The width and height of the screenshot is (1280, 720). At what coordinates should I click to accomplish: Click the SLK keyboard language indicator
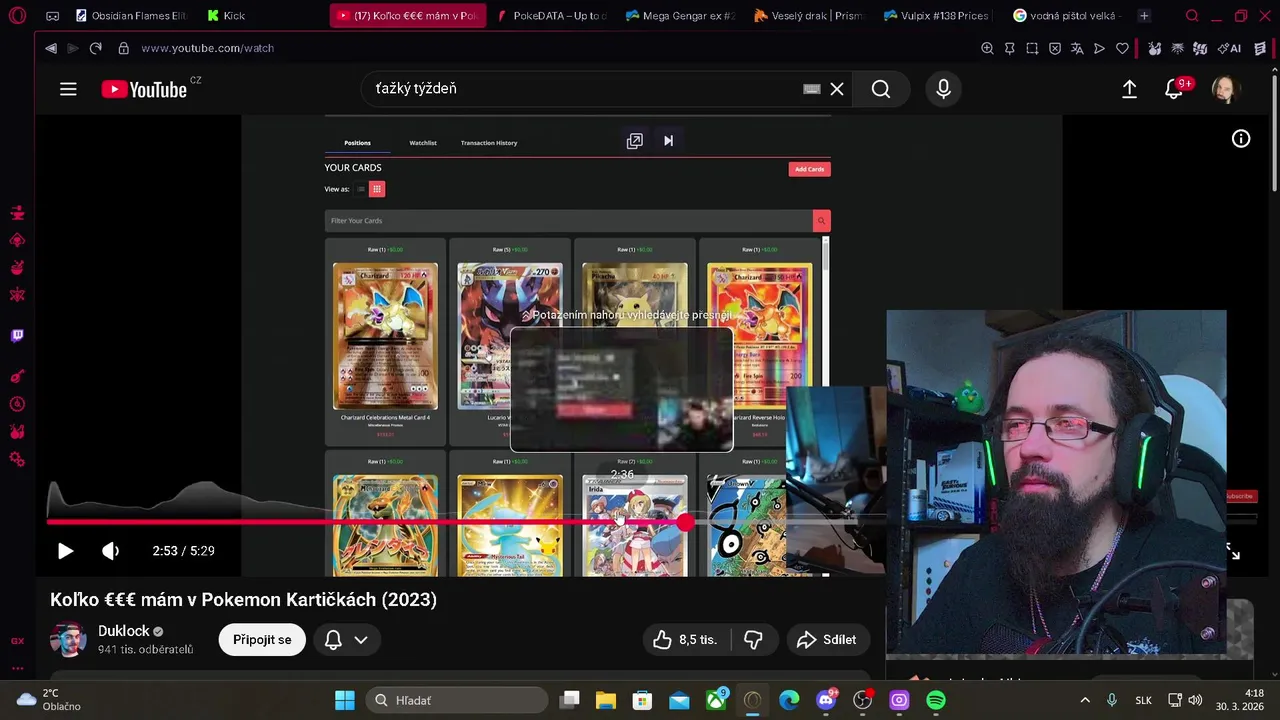click(x=1143, y=700)
